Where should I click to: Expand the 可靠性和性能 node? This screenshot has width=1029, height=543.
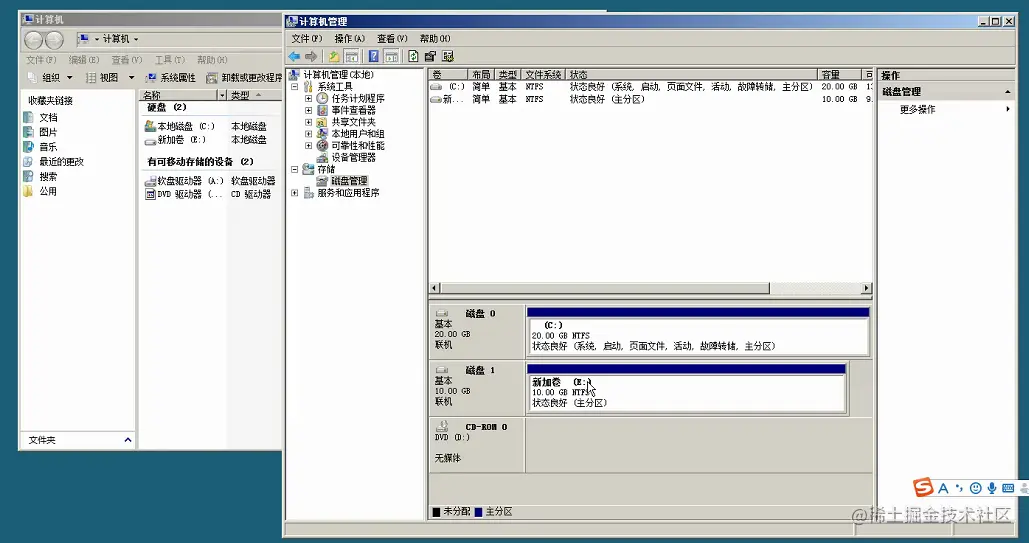[308, 146]
